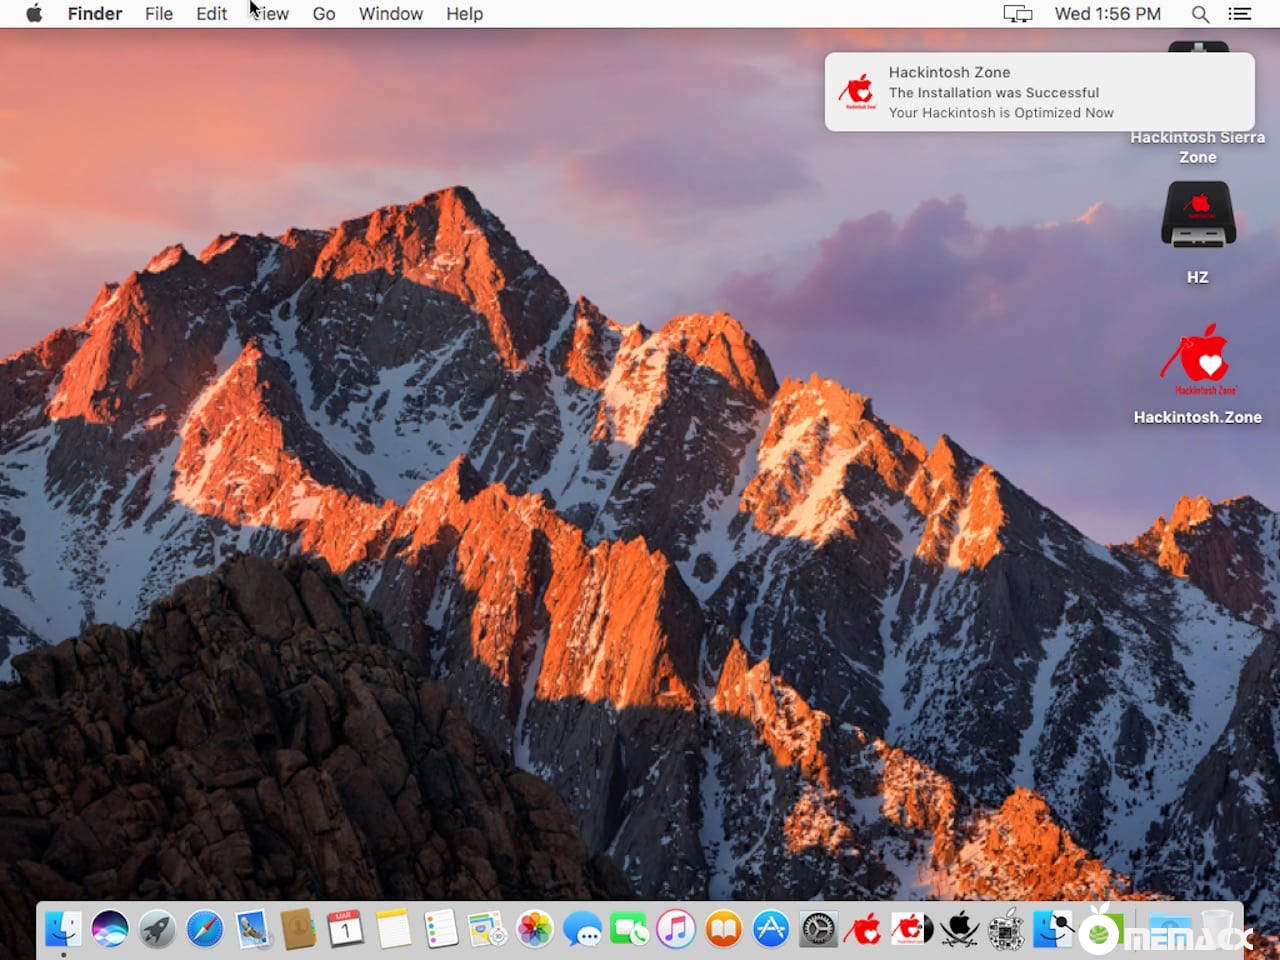This screenshot has width=1280, height=960.
Task: Launch Safari from the Dock
Action: [x=205, y=929]
